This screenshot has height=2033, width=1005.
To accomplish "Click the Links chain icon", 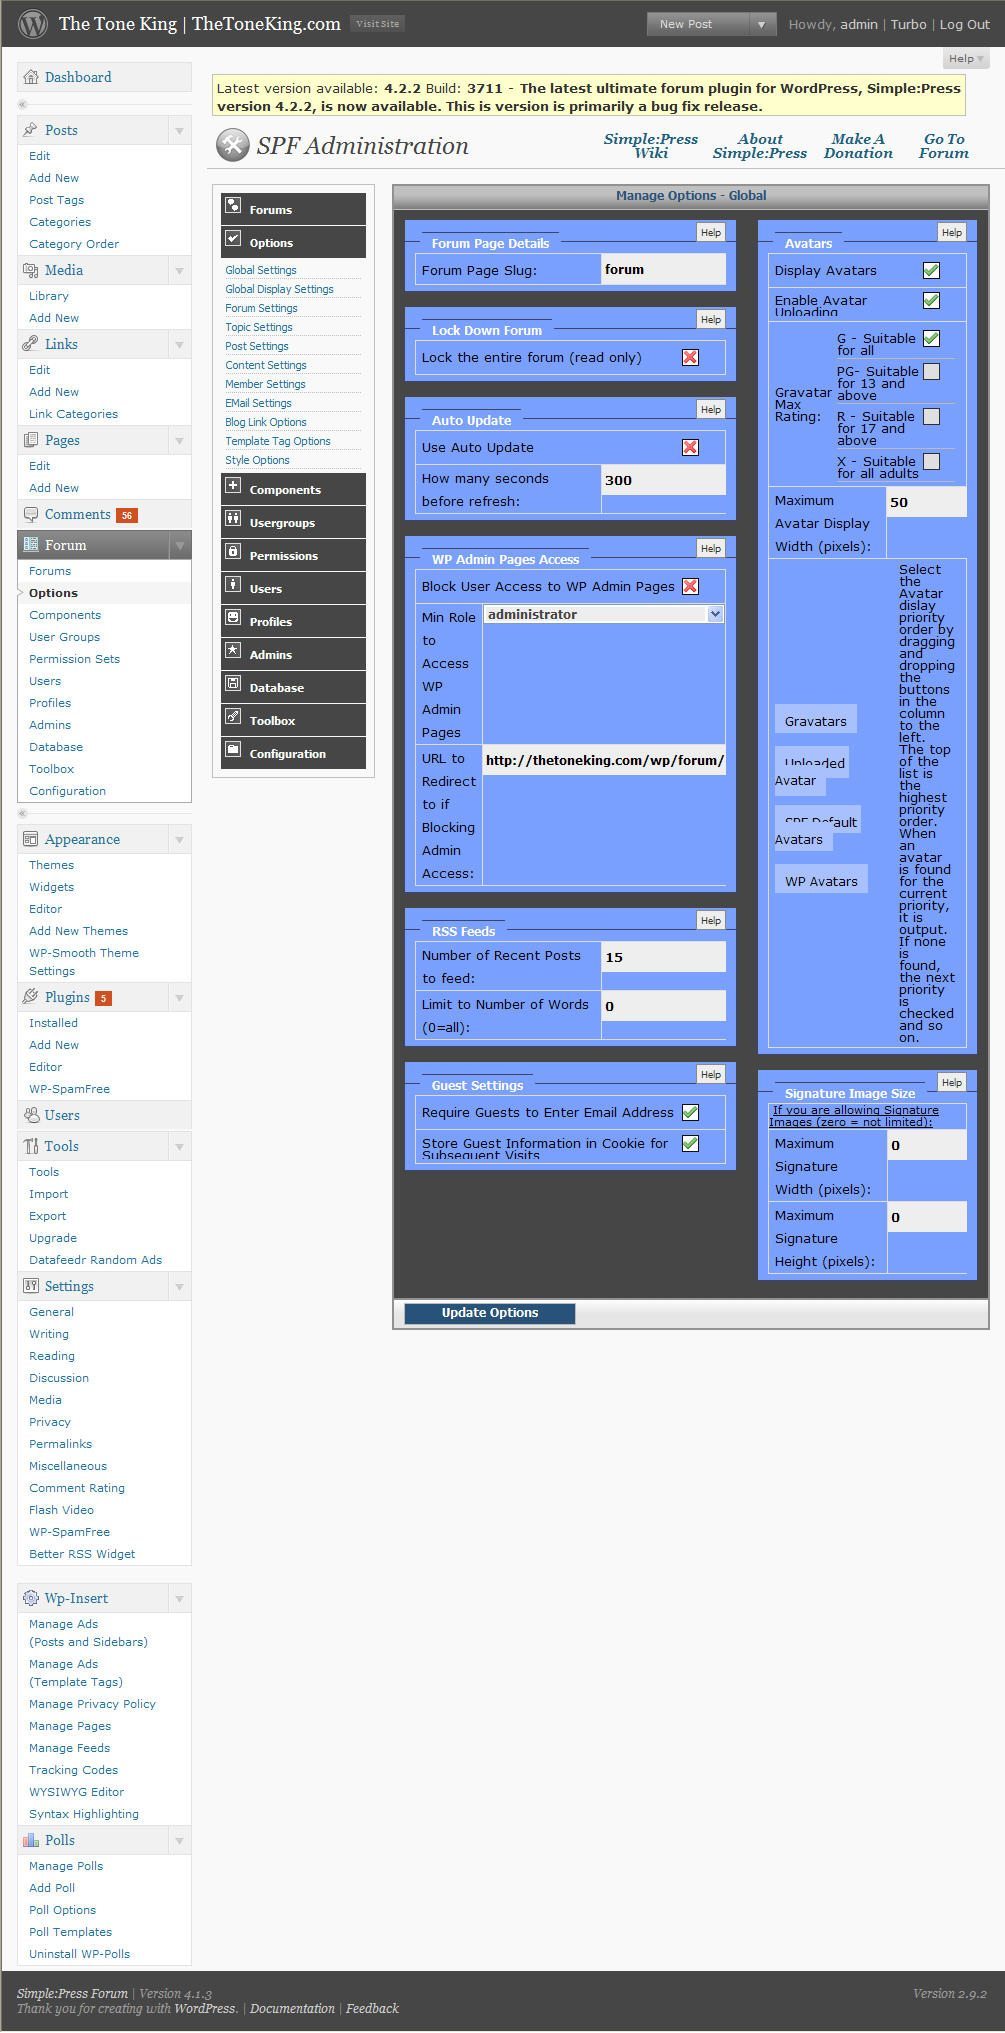I will (x=31, y=344).
